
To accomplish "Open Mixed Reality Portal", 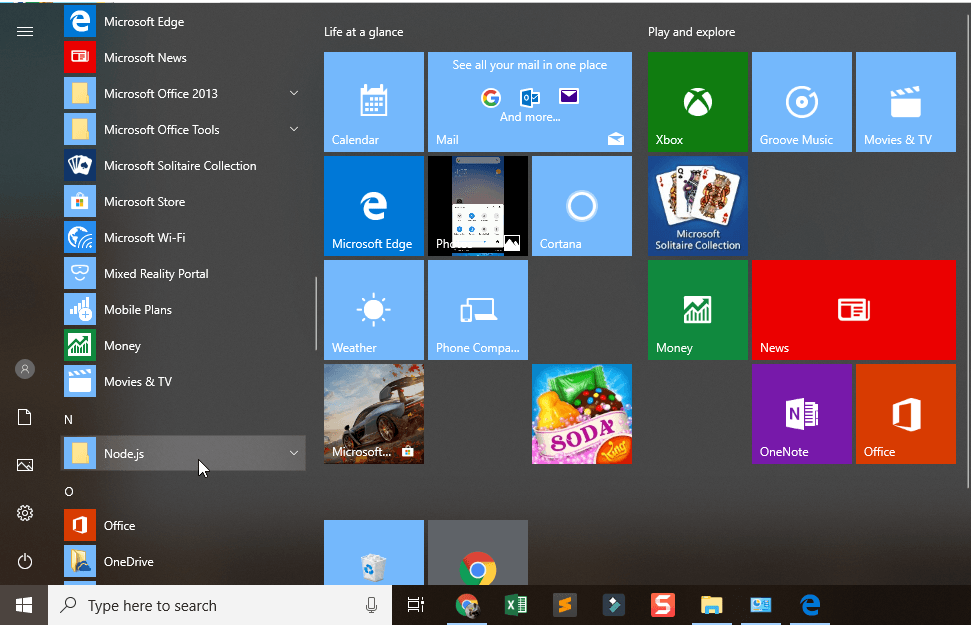I will [x=184, y=274].
